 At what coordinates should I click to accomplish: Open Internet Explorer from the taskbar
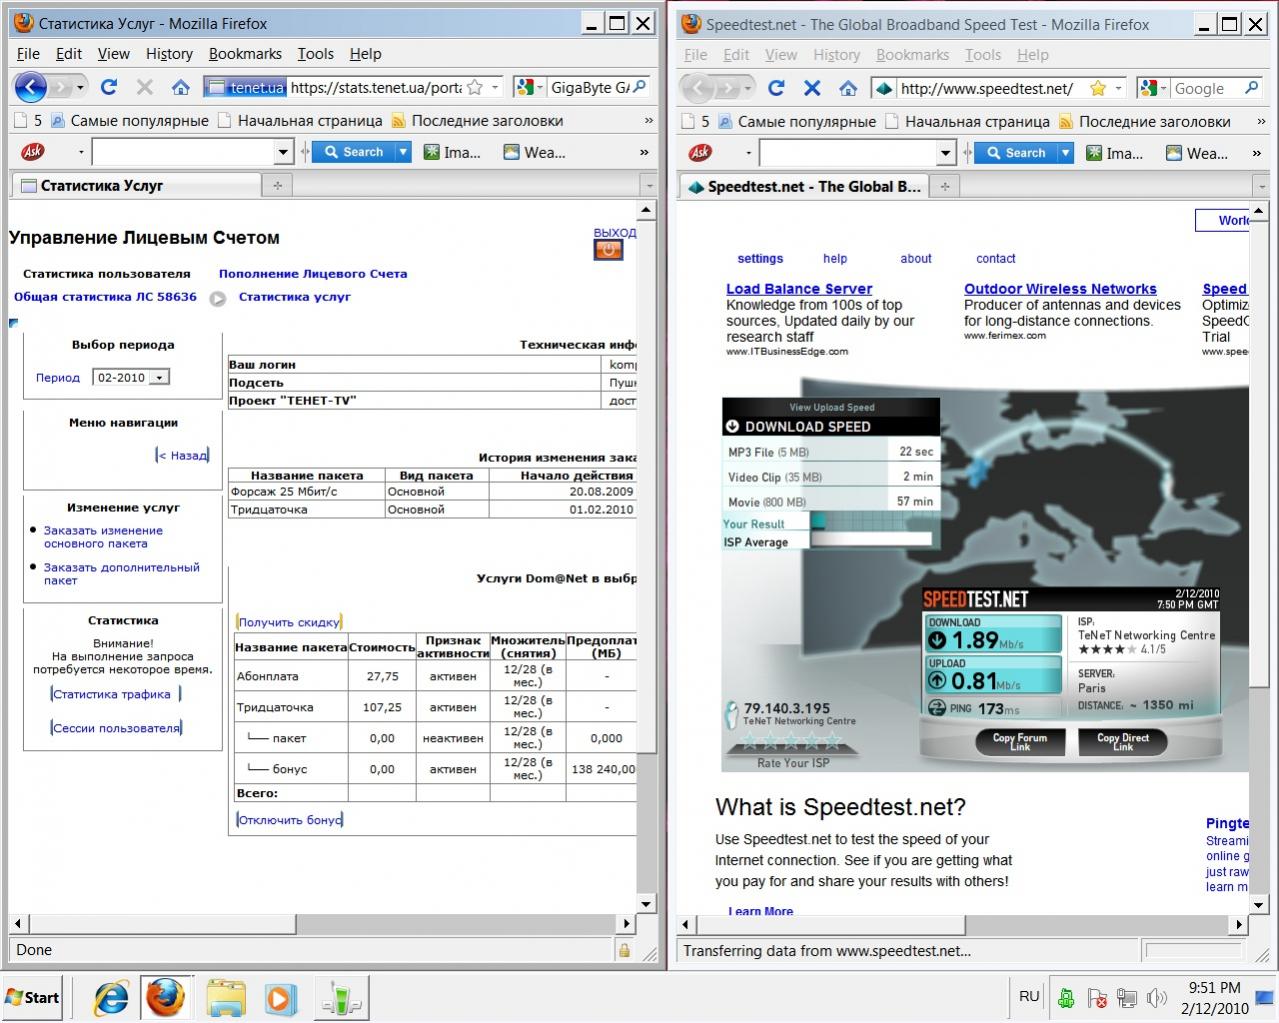[x=111, y=997]
